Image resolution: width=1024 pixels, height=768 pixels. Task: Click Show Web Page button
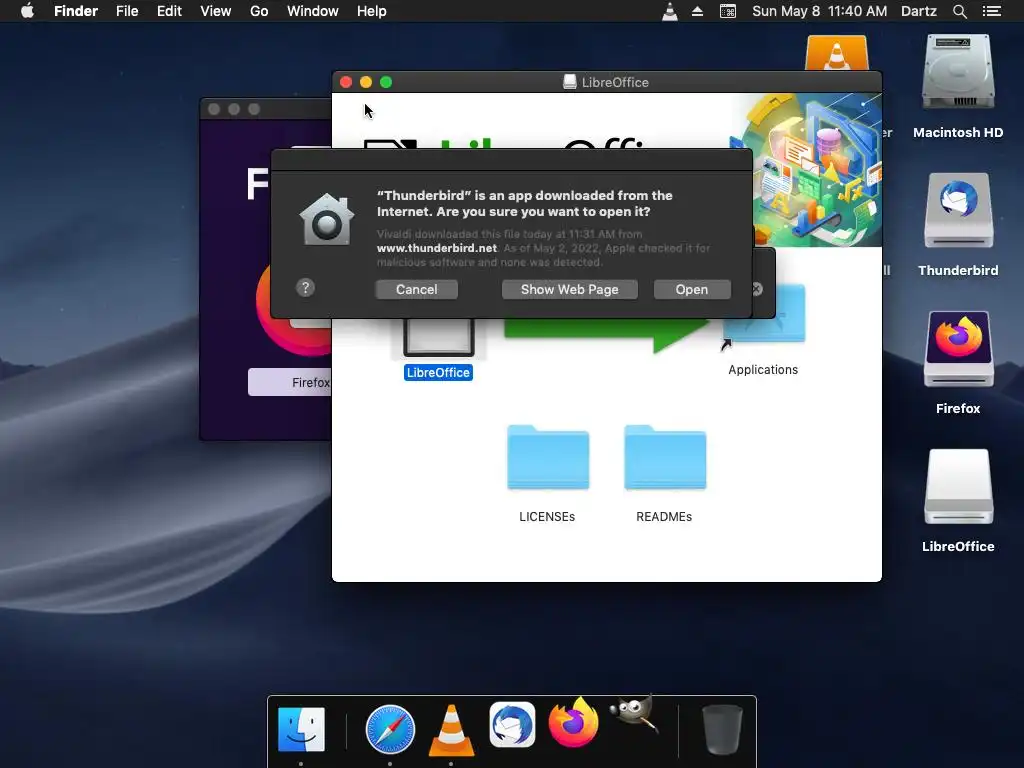[569, 289]
